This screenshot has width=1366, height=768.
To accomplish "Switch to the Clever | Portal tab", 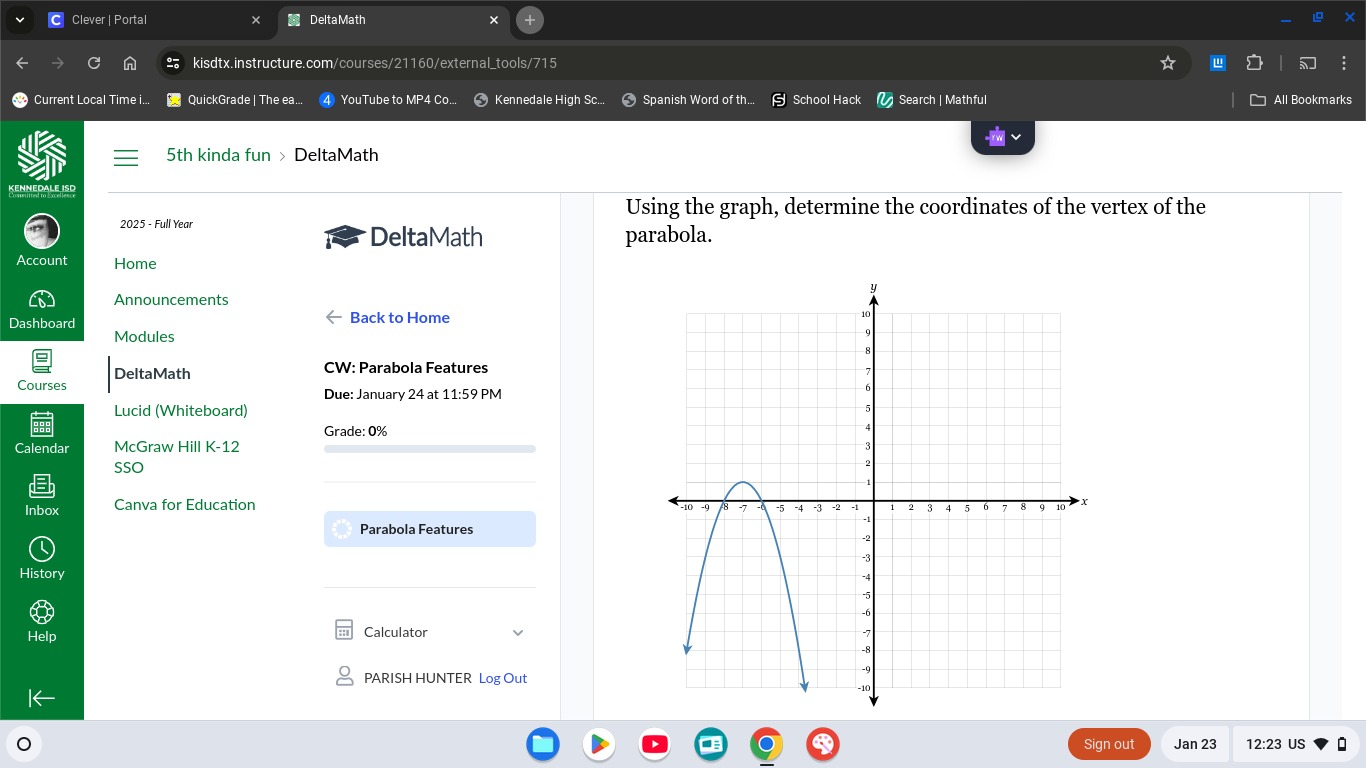I will pos(155,20).
